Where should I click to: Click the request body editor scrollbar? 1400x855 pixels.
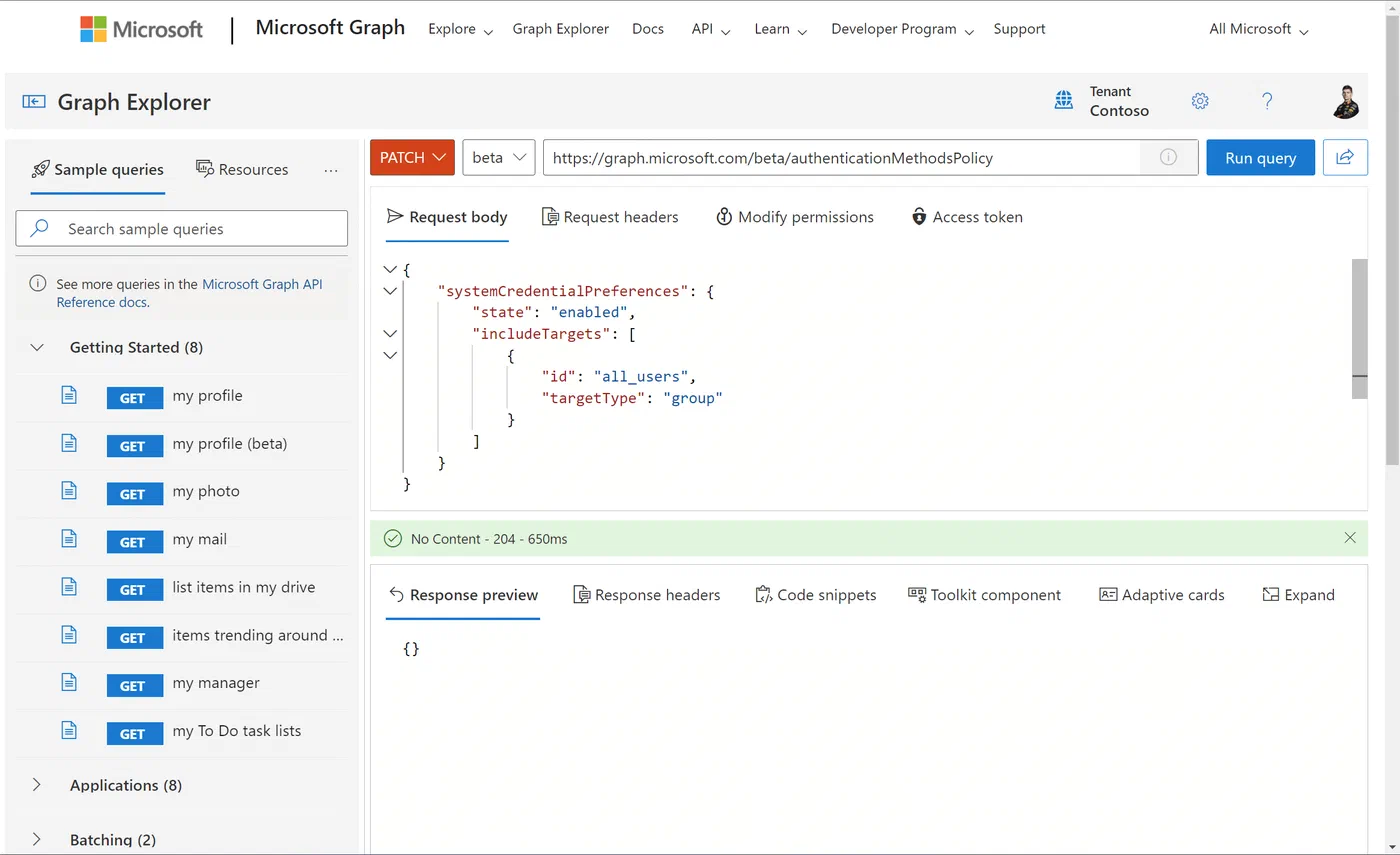pos(1359,329)
